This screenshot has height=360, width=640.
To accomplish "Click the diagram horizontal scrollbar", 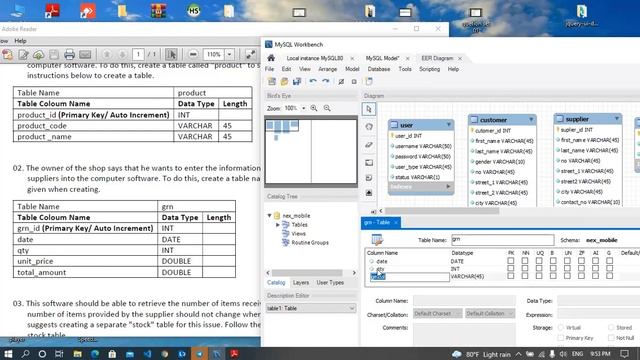I will click(x=442, y=211).
